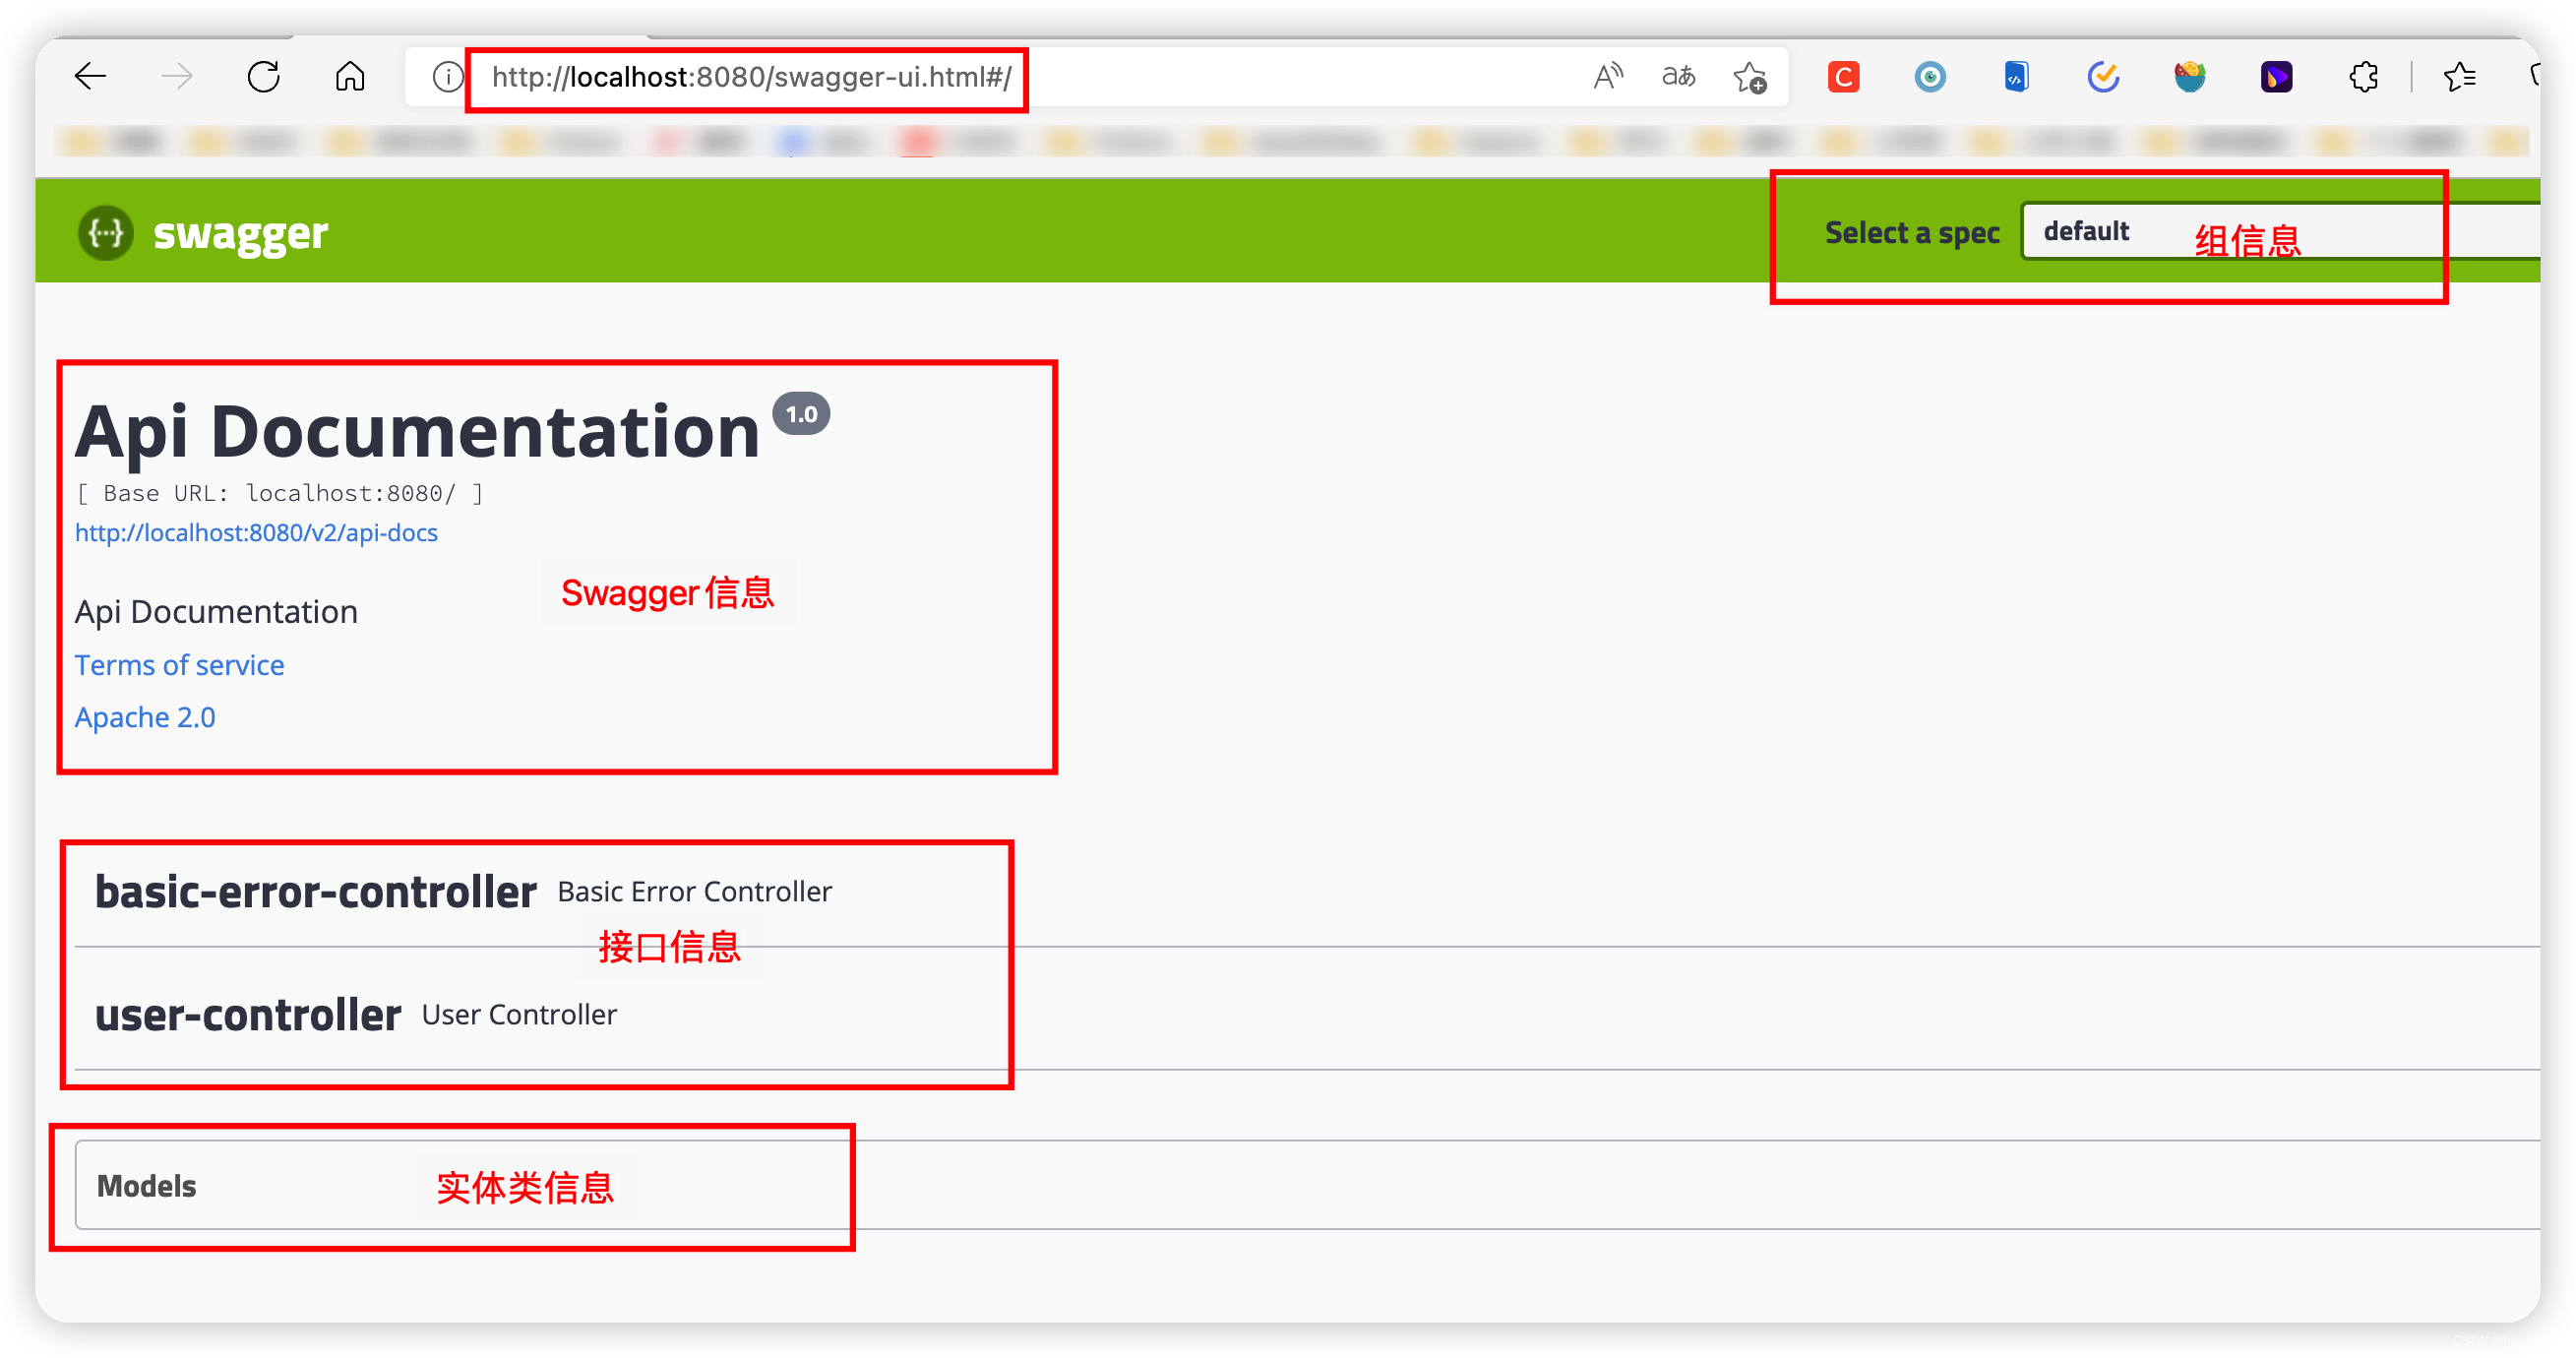Open the translate page icon
2576x1358 pixels.
click(x=1678, y=76)
